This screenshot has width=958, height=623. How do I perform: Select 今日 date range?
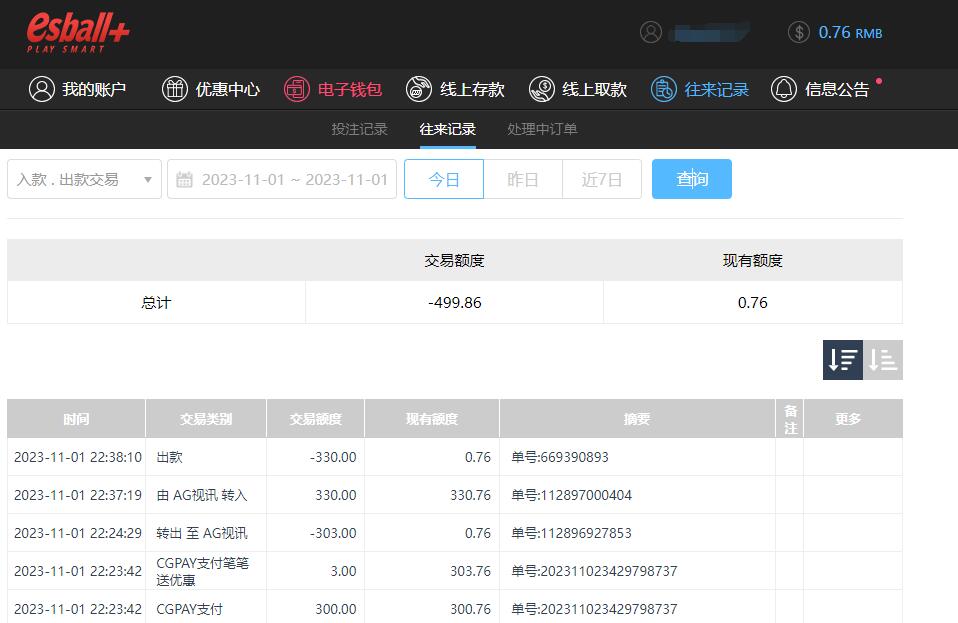(443, 179)
